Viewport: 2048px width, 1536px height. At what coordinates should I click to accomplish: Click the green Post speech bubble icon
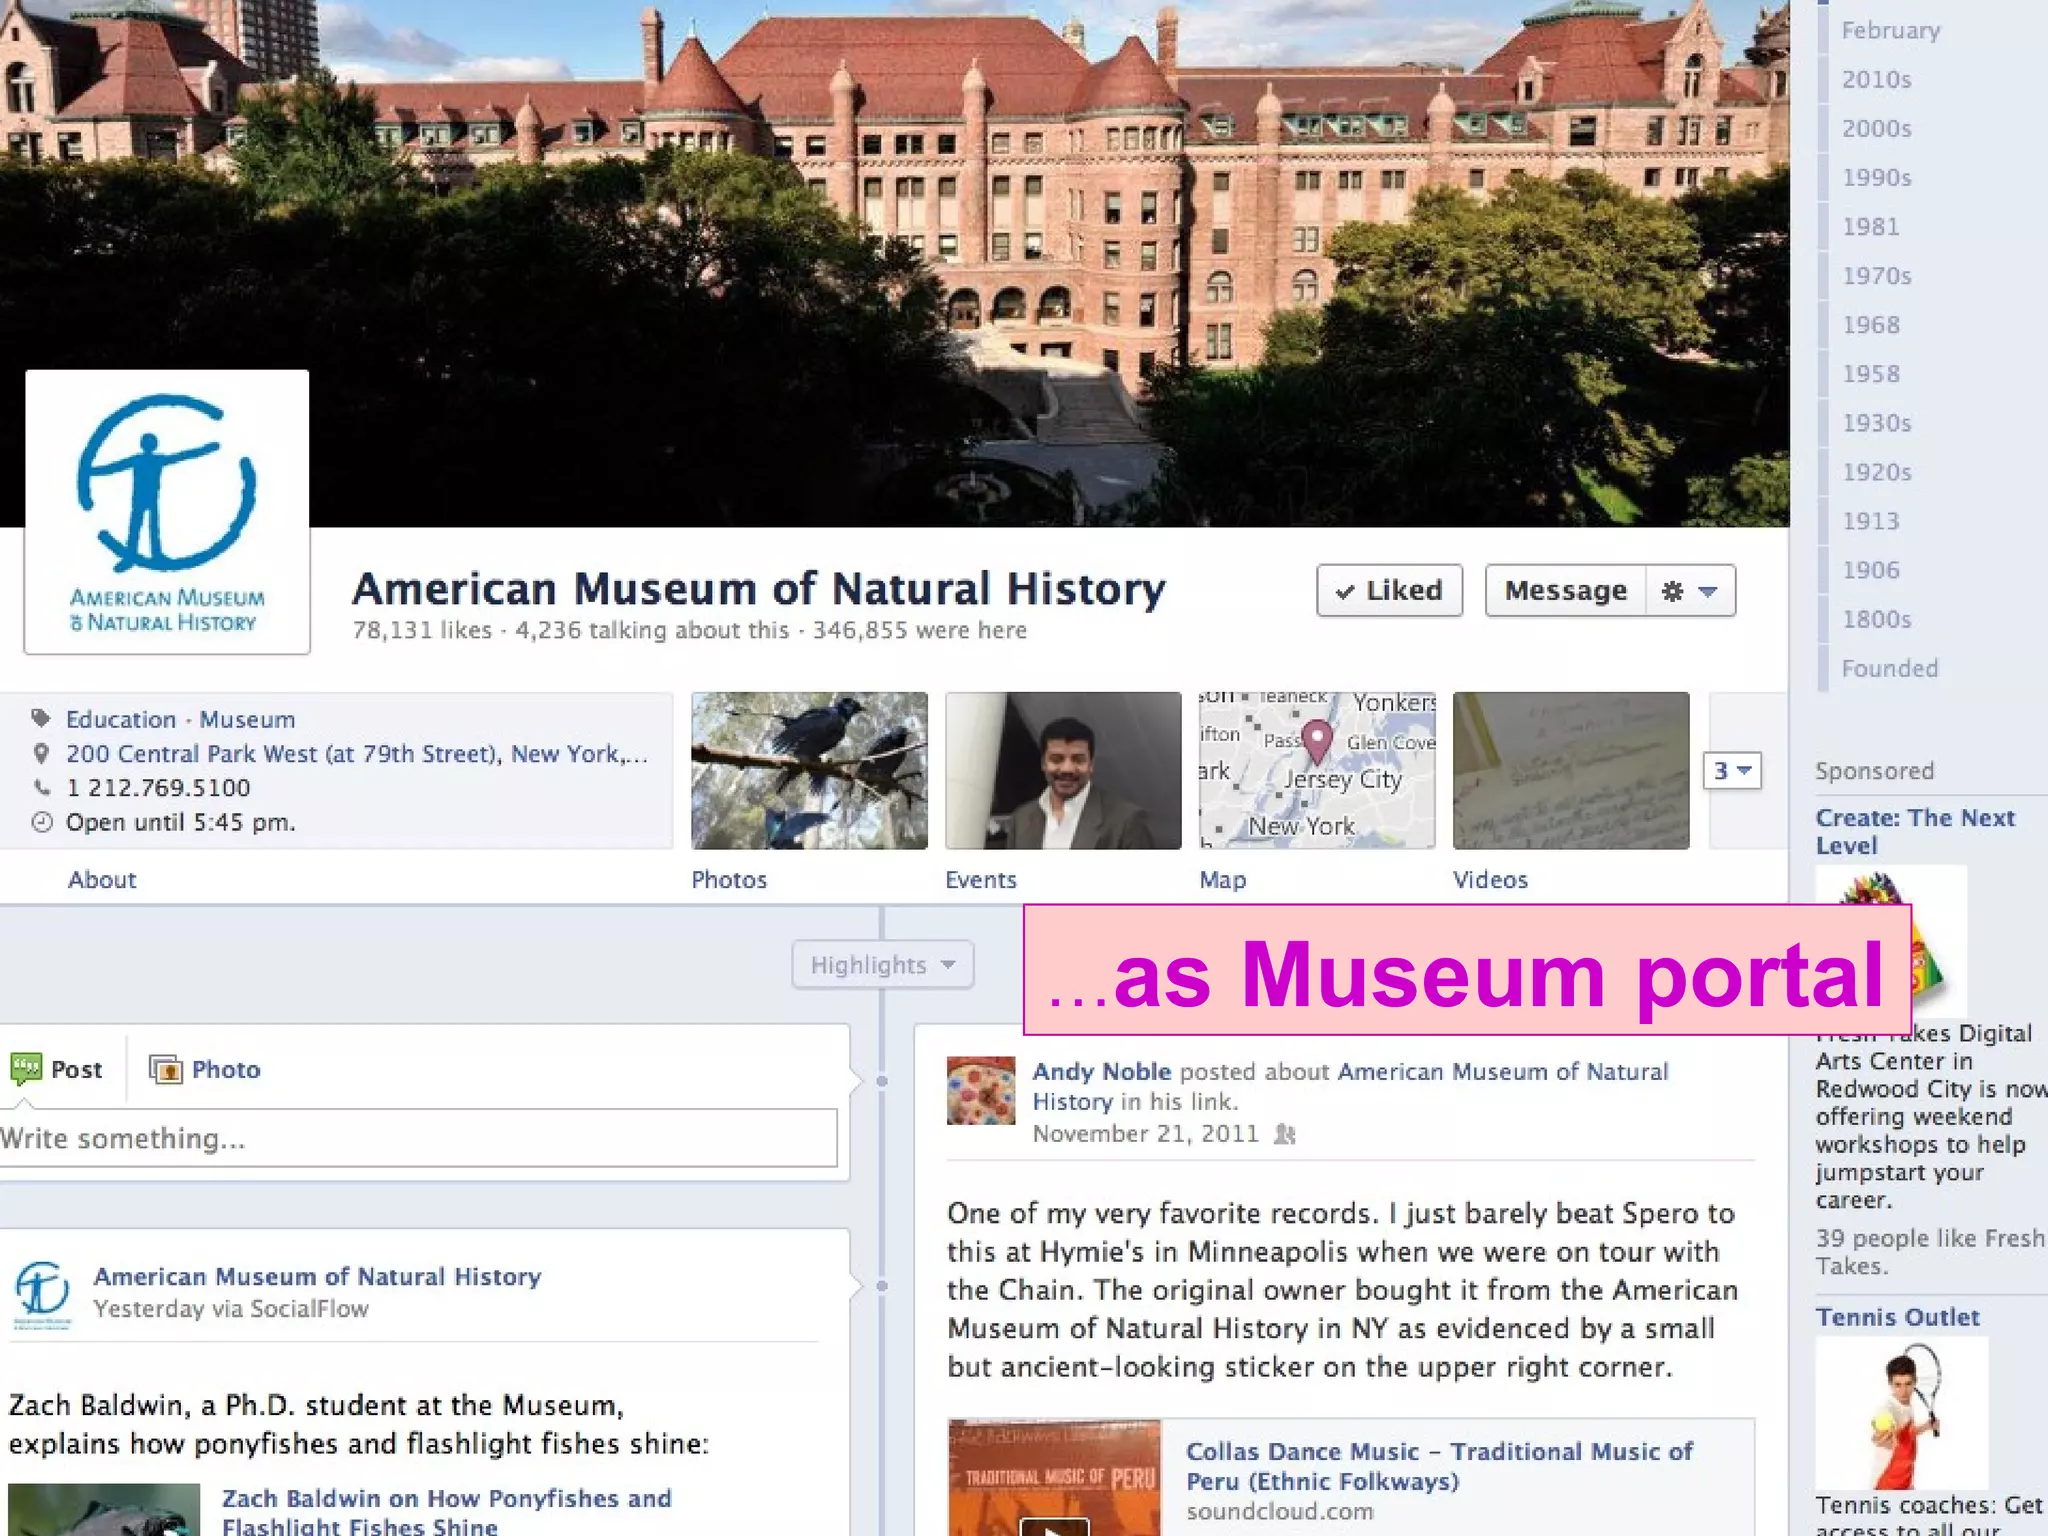[26, 1069]
